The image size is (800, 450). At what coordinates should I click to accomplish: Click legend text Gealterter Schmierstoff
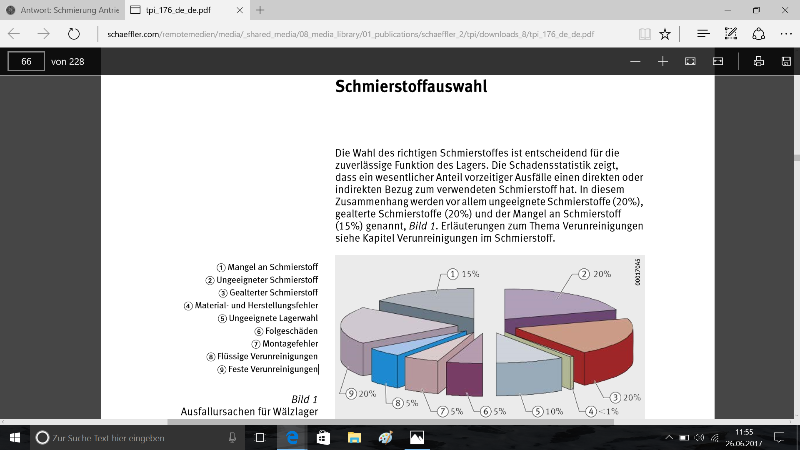click(x=273, y=292)
